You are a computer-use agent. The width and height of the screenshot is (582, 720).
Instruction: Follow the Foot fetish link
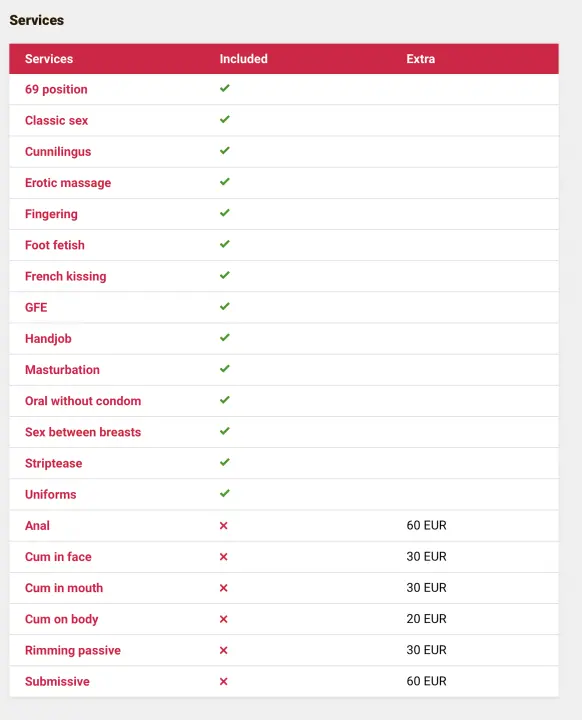[x=55, y=245]
